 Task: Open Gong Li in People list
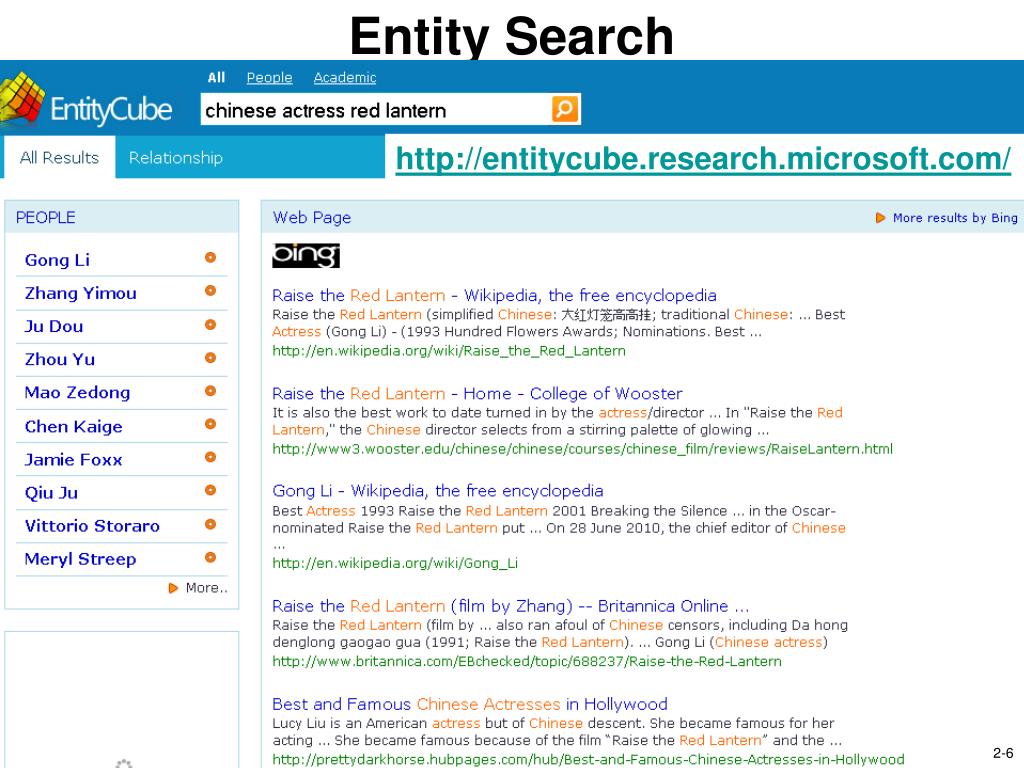pyautogui.click(x=57, y=260)
